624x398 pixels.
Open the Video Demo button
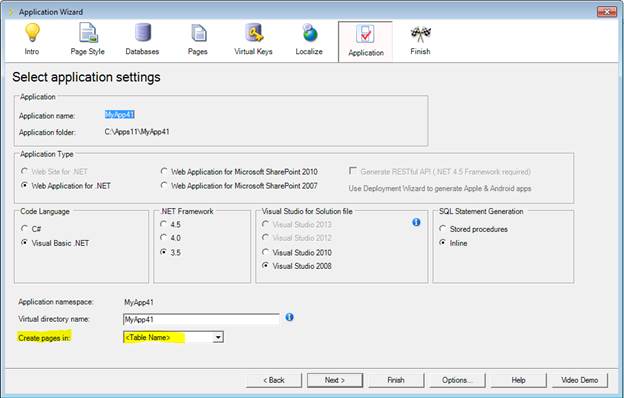579,380
